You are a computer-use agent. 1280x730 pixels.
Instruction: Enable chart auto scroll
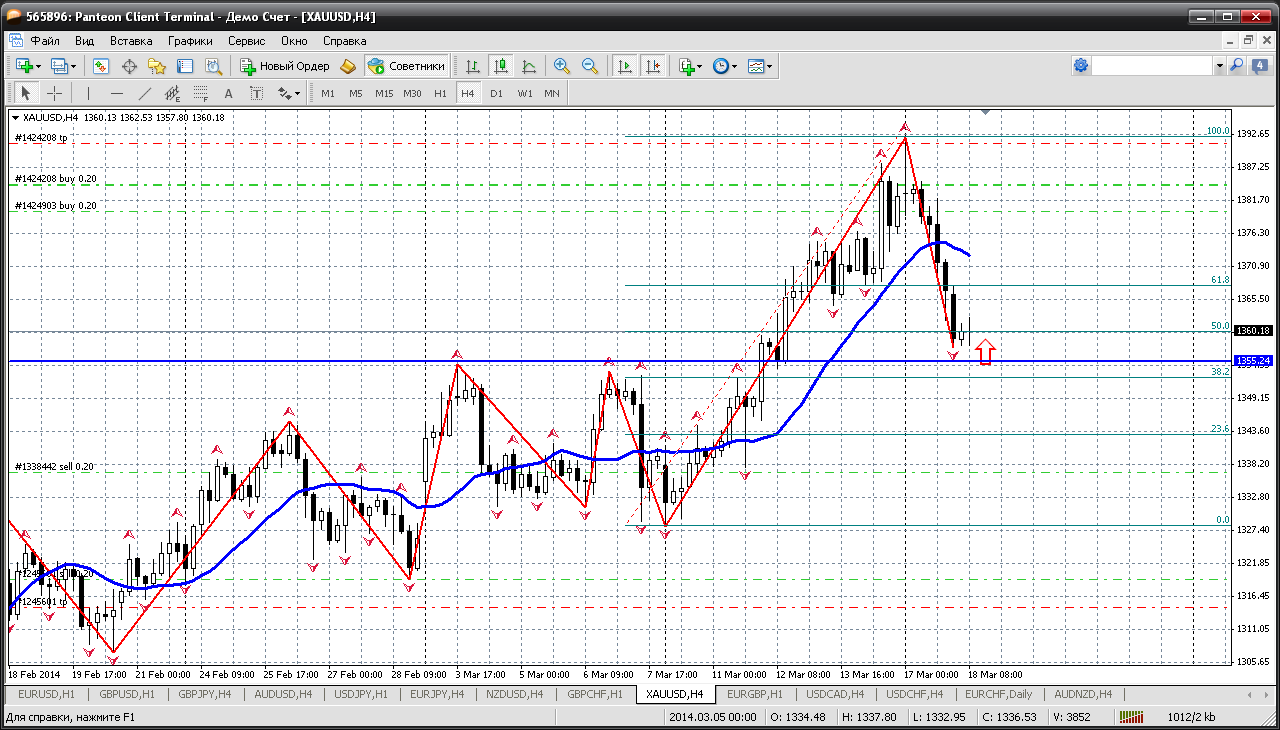(625, 66)
